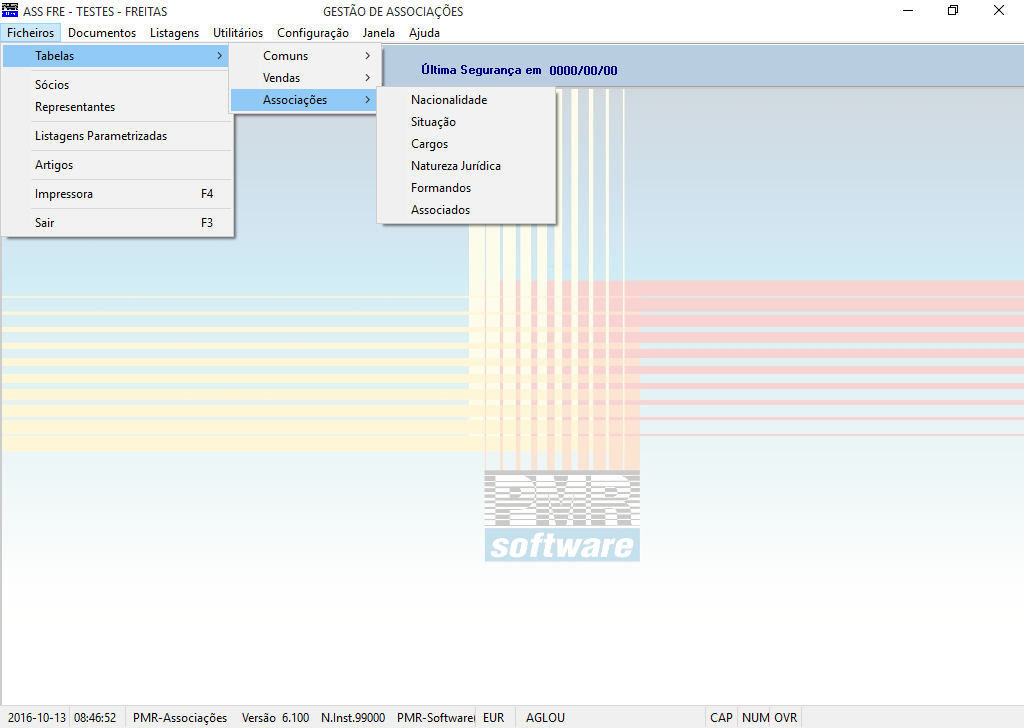Image resolution: width=1024 pixels, height=728 pixels.
Task: Open the Nacionalidade table
Action: pyautogui.click(x=466, y=100)
